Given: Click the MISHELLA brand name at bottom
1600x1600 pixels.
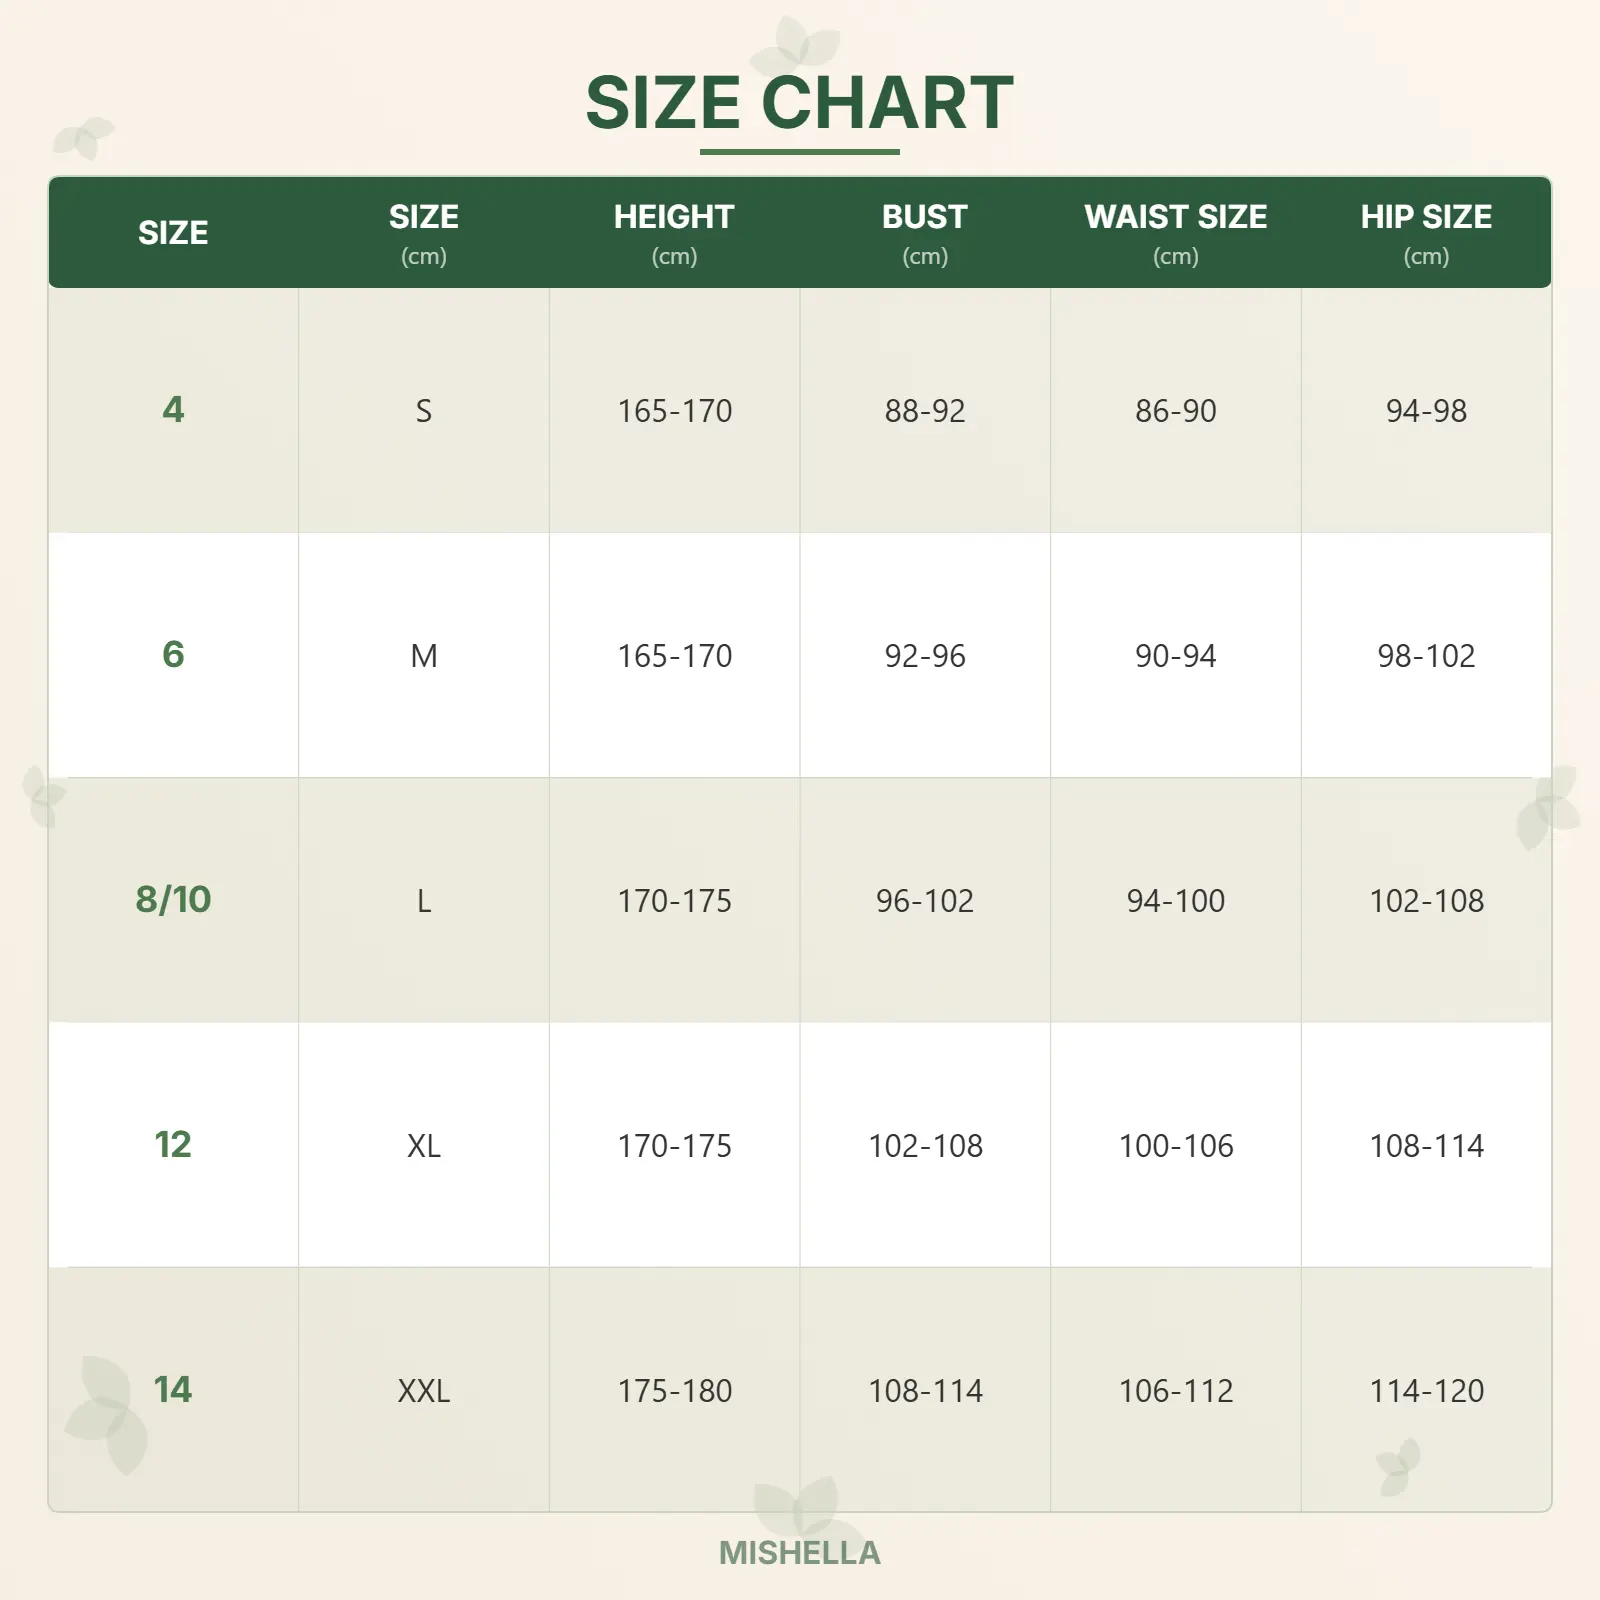Looking at the screenshot, I should tap(799, 1552).
